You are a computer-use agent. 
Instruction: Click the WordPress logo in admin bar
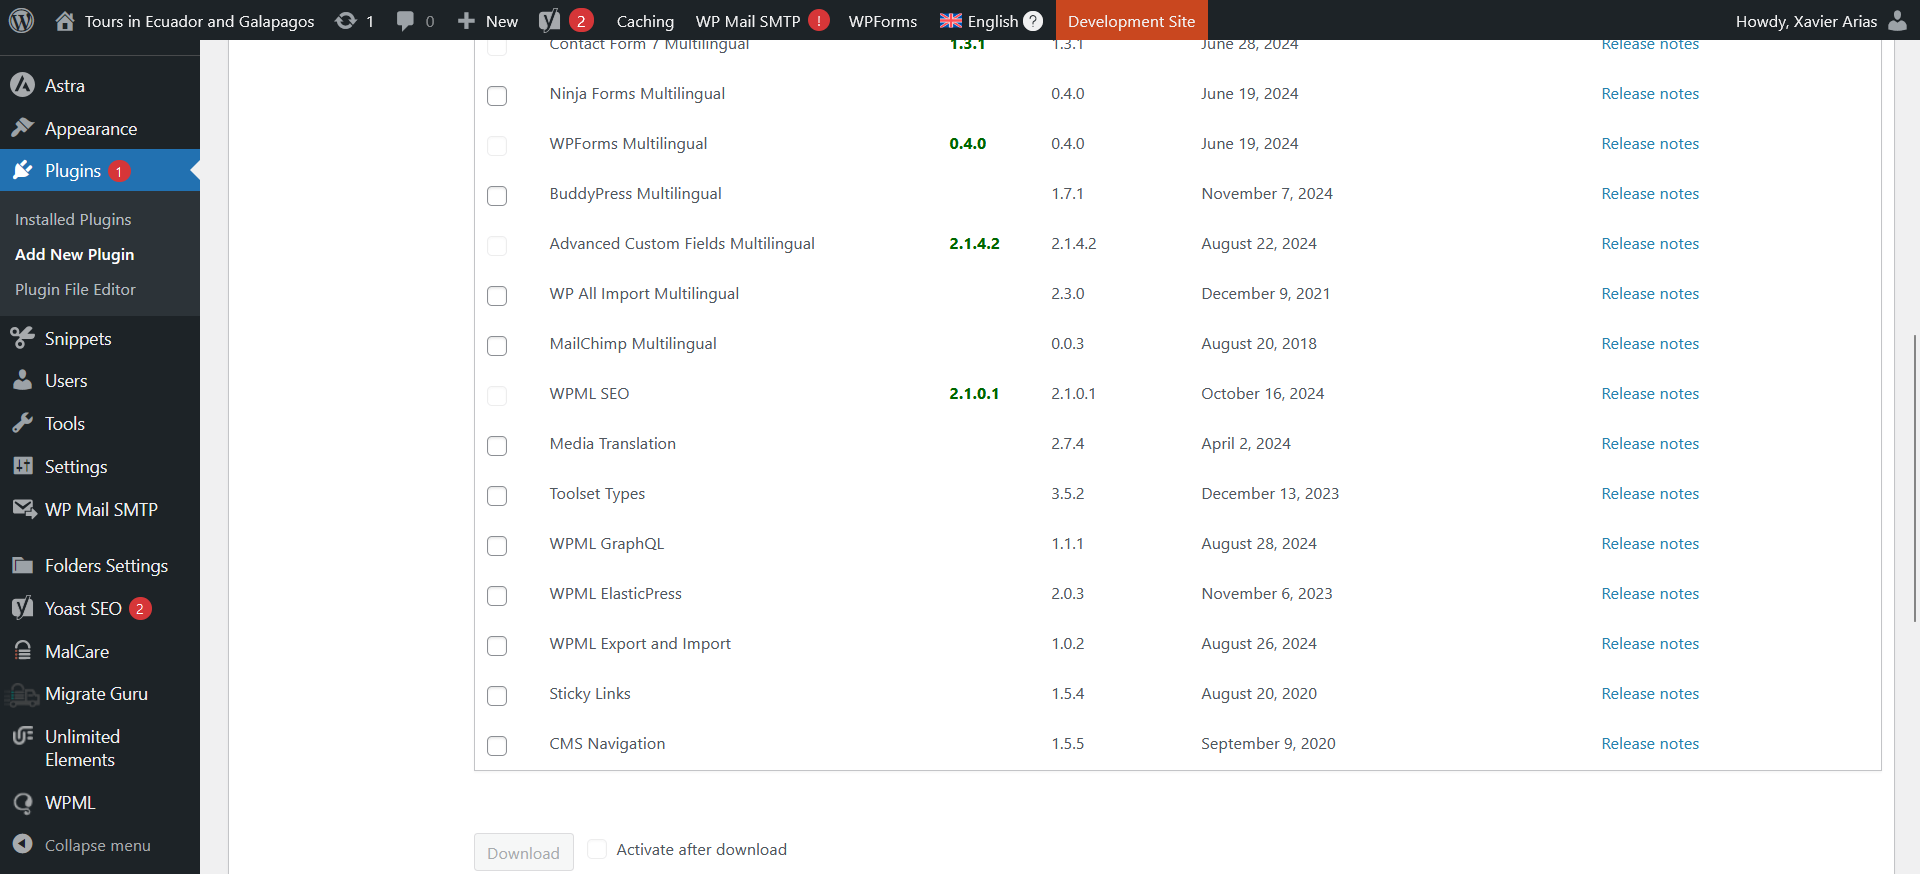tap(21, 21)
